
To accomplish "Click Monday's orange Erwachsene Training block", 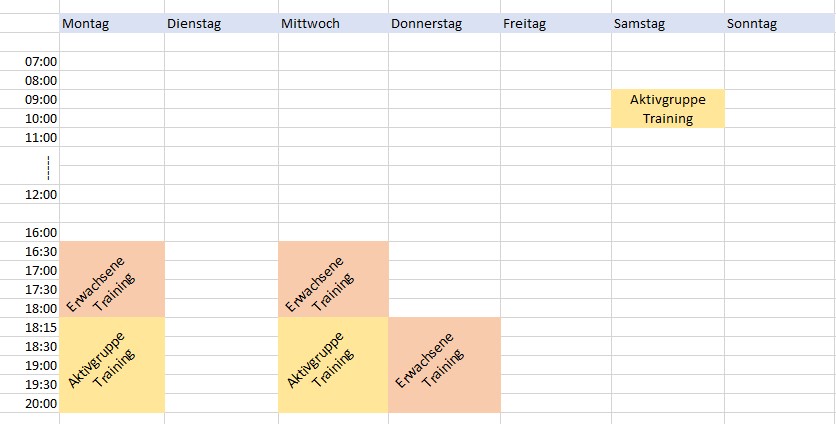I will coord(112,279).
